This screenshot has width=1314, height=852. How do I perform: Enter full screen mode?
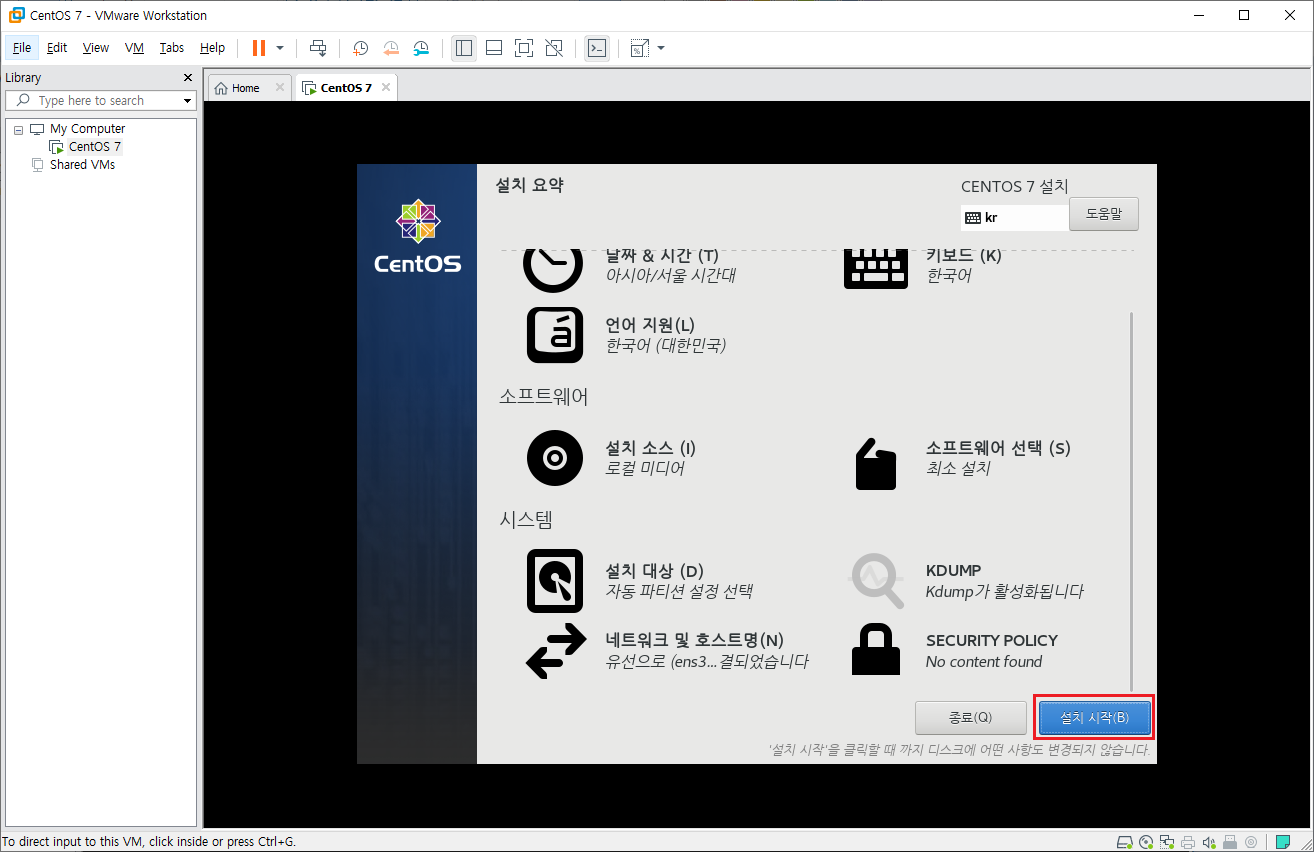pos(524,48)
